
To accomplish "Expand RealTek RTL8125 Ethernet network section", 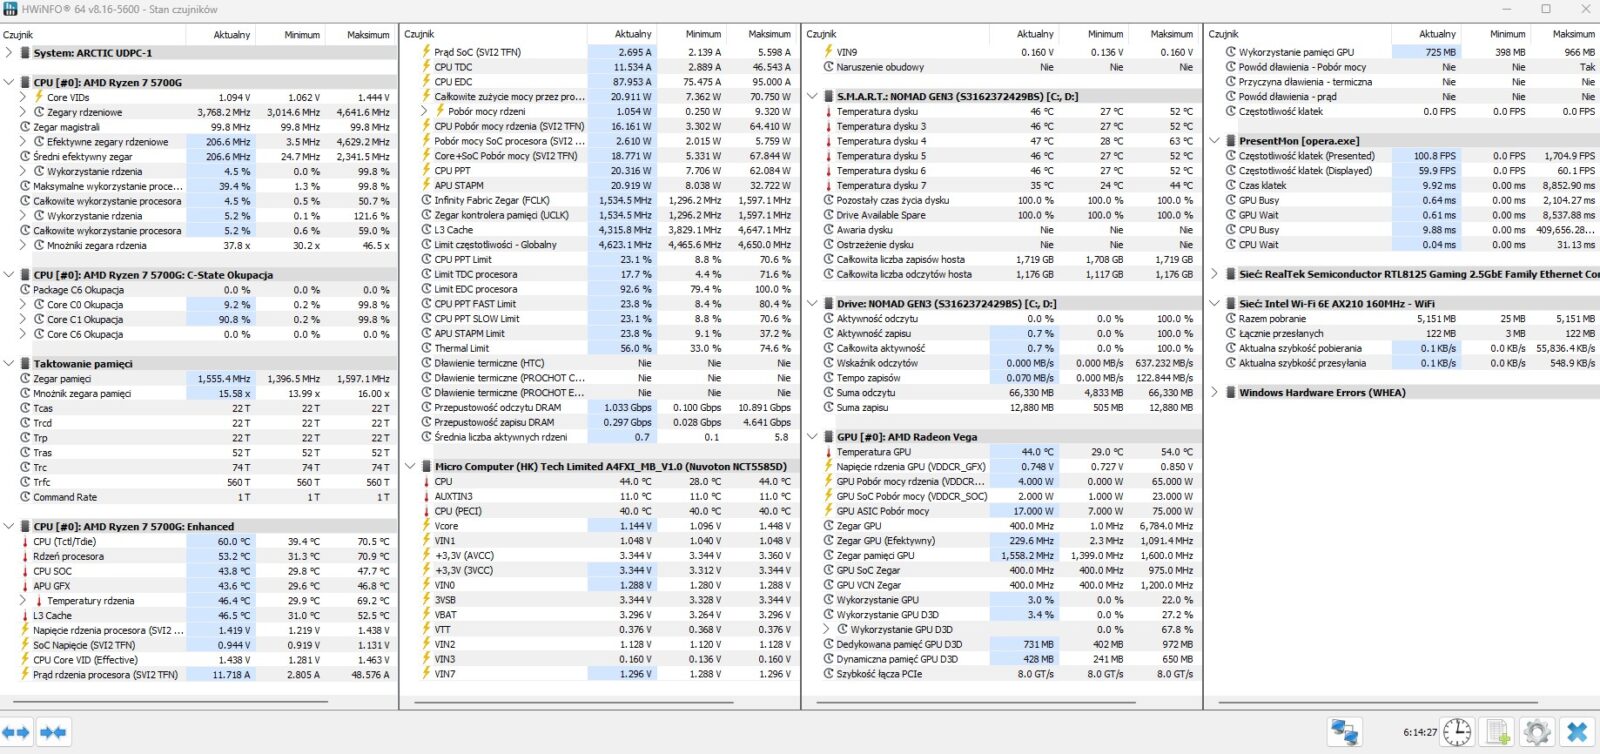I will tap(1215, 274).
